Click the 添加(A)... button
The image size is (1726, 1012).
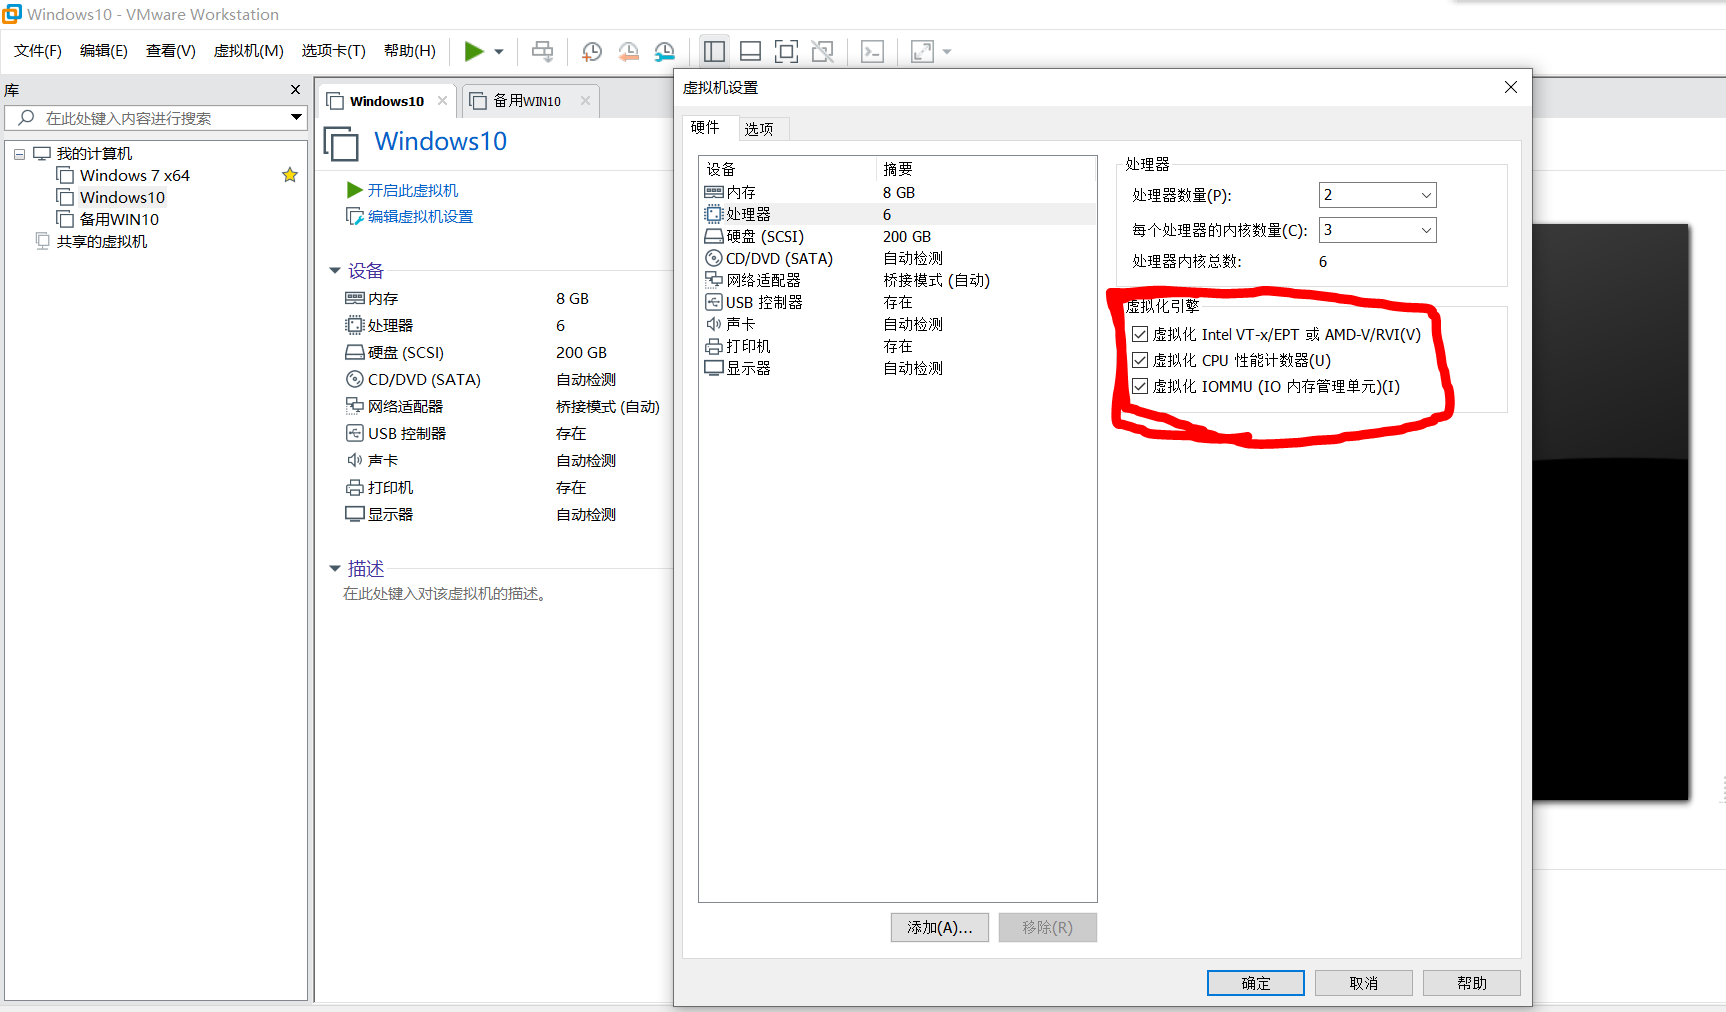click(939, 927)
